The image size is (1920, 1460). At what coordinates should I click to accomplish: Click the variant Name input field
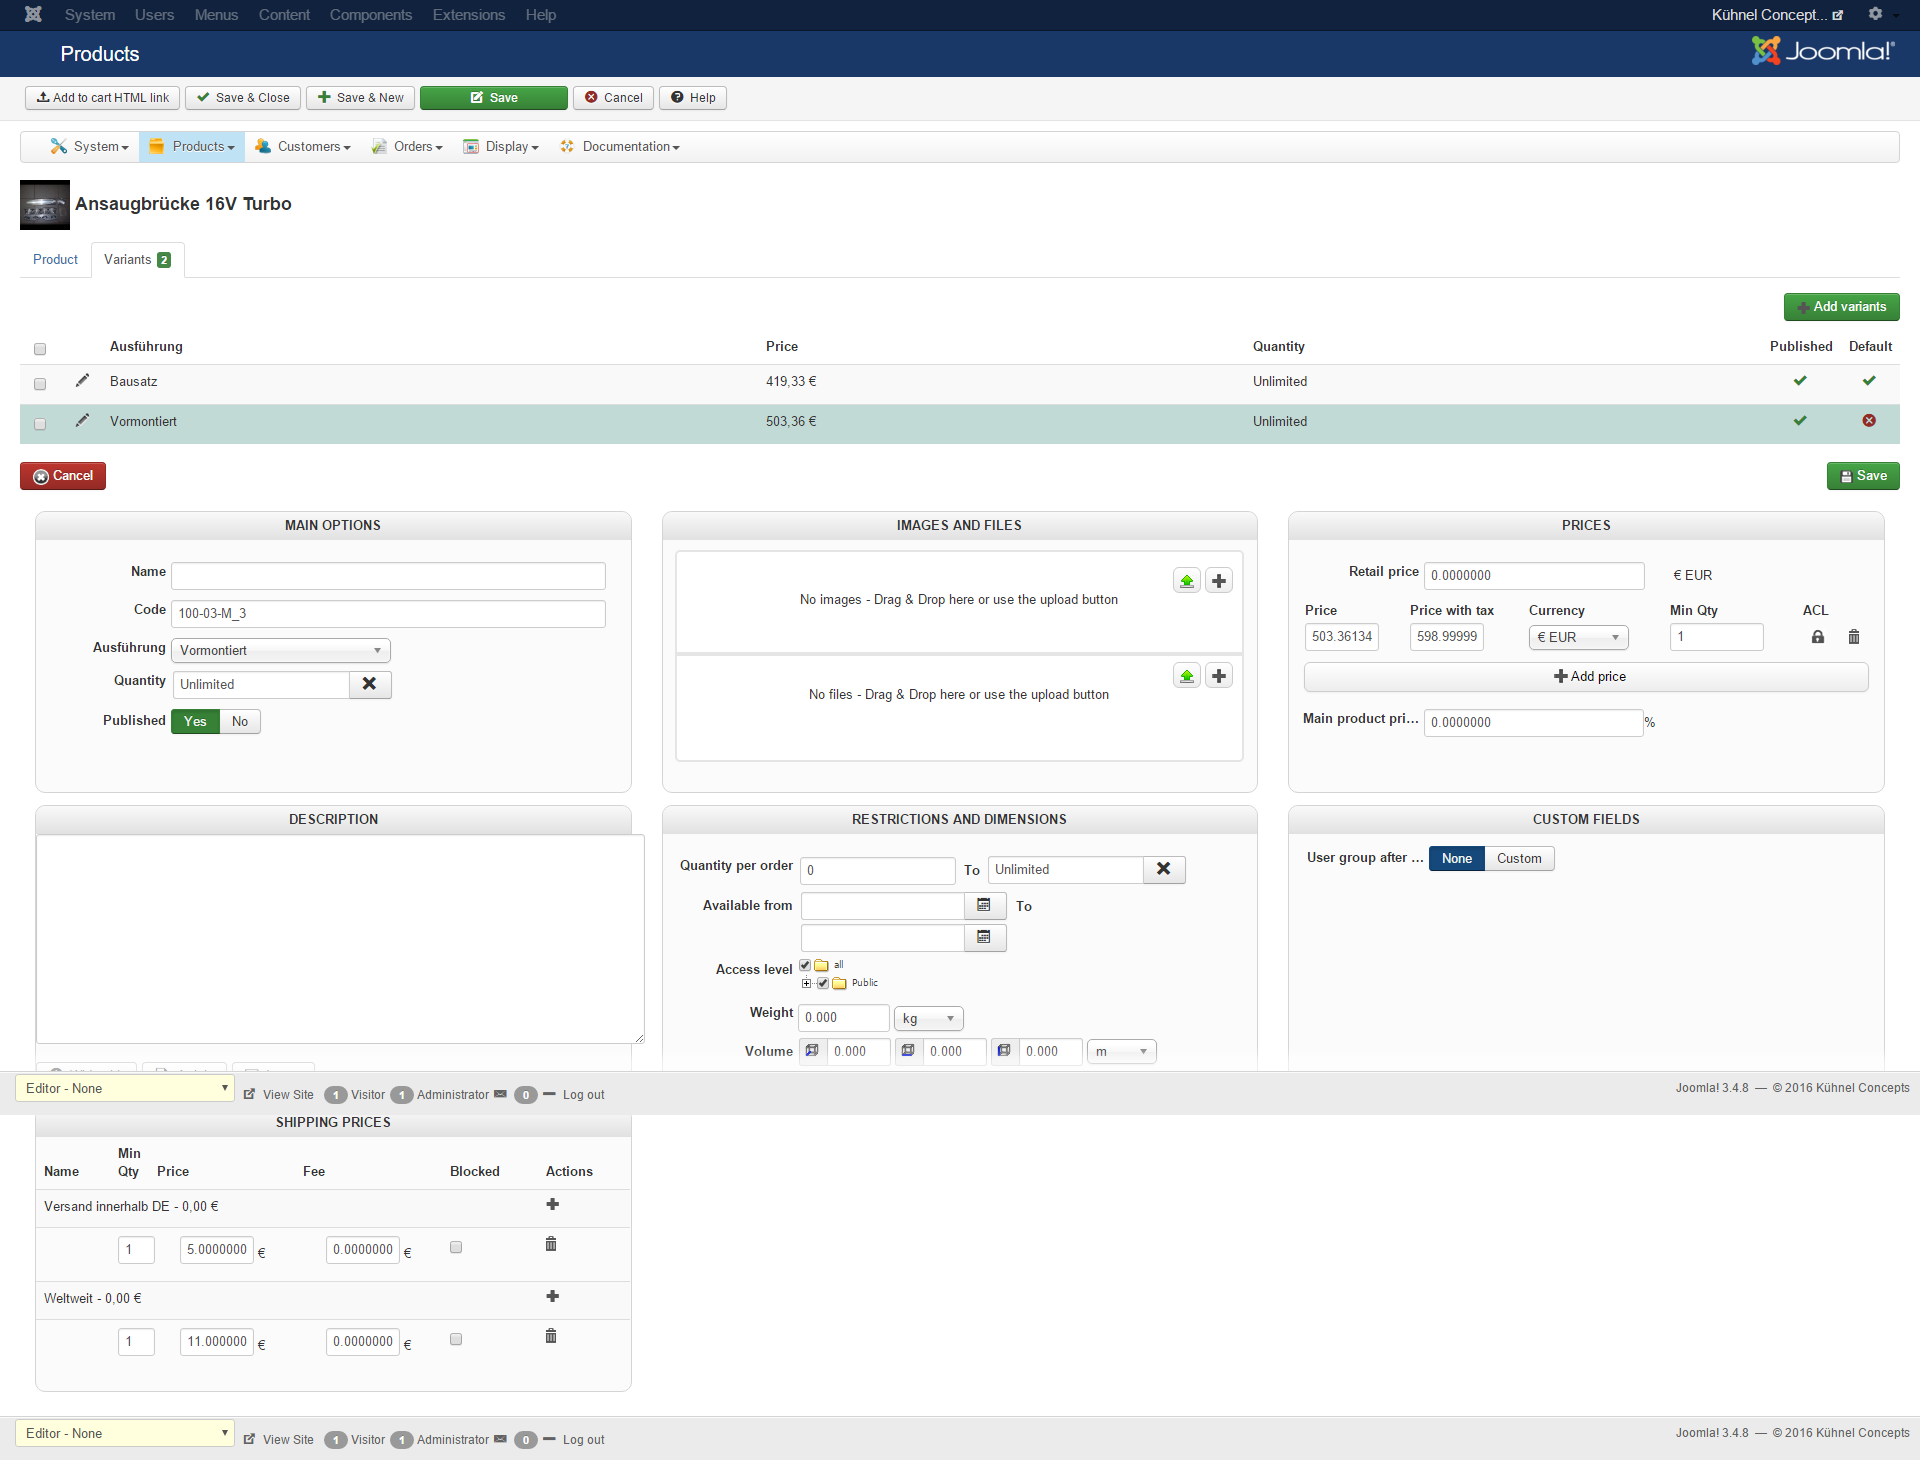point(388,576)
